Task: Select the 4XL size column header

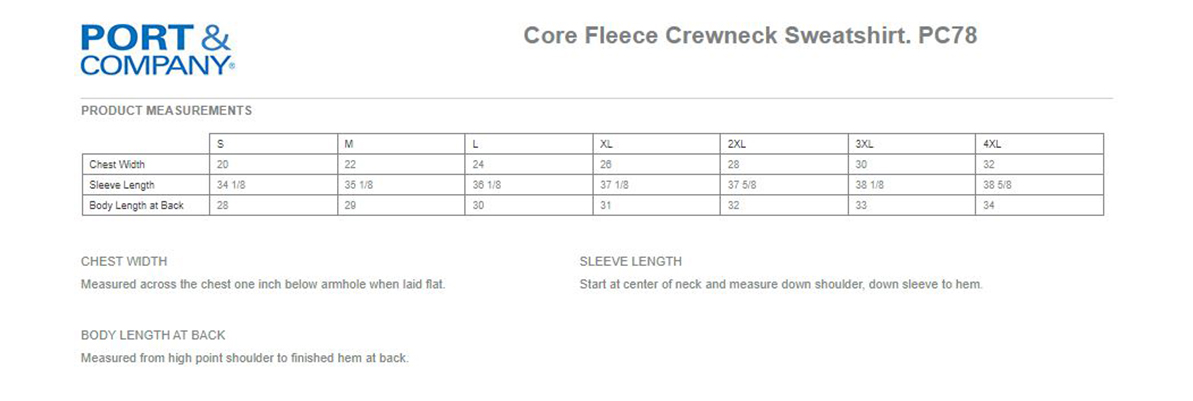Action: (x=993, y=144)
